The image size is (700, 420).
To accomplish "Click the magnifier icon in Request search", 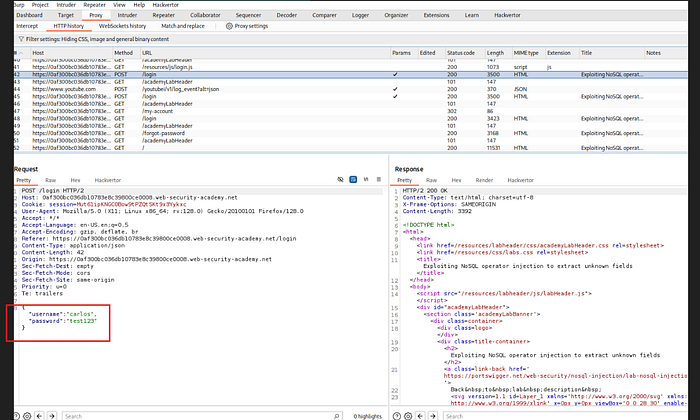I will click(x=336, y=416).
